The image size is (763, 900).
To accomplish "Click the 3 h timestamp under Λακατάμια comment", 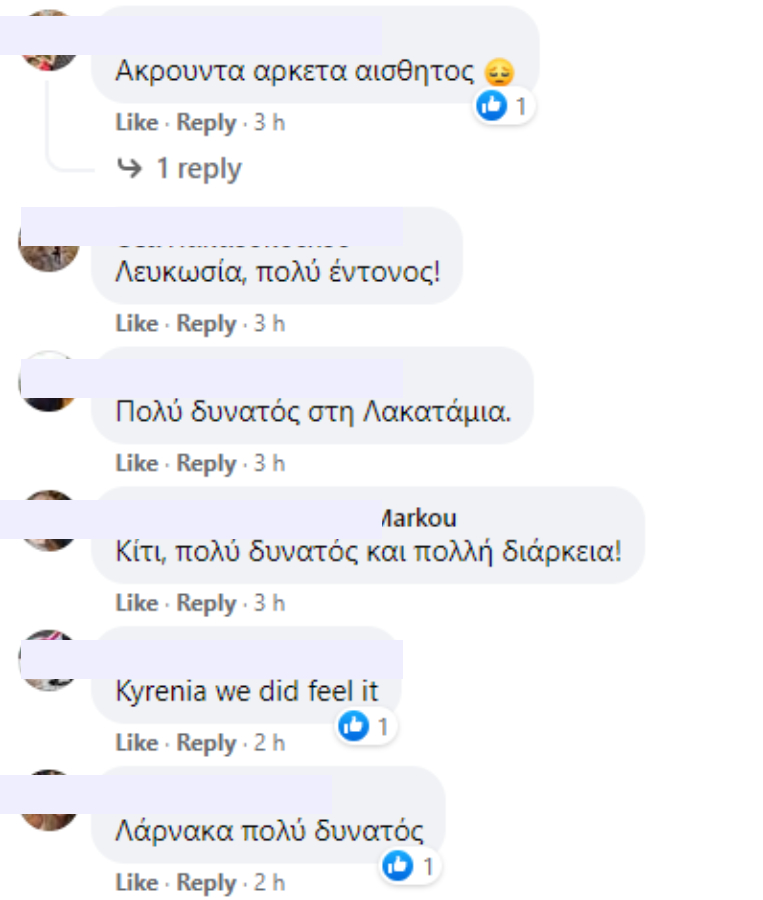I will point(269,463).
